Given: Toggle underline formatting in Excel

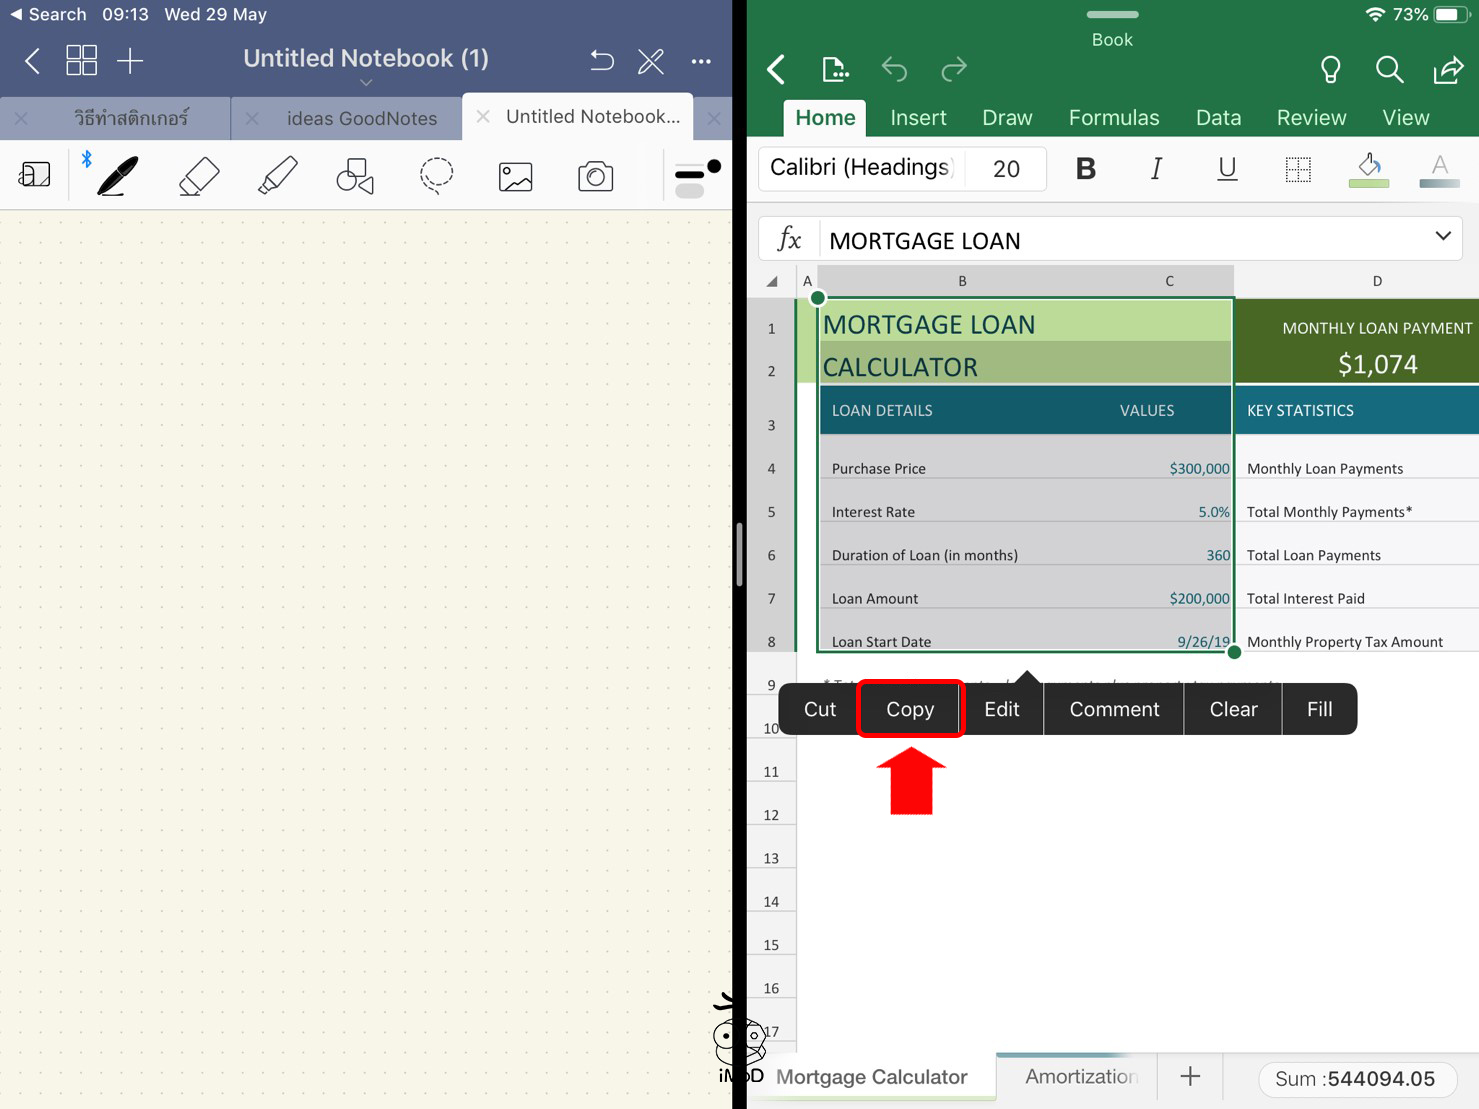Looking at the screenshot, I should (x=1227, y=169).
